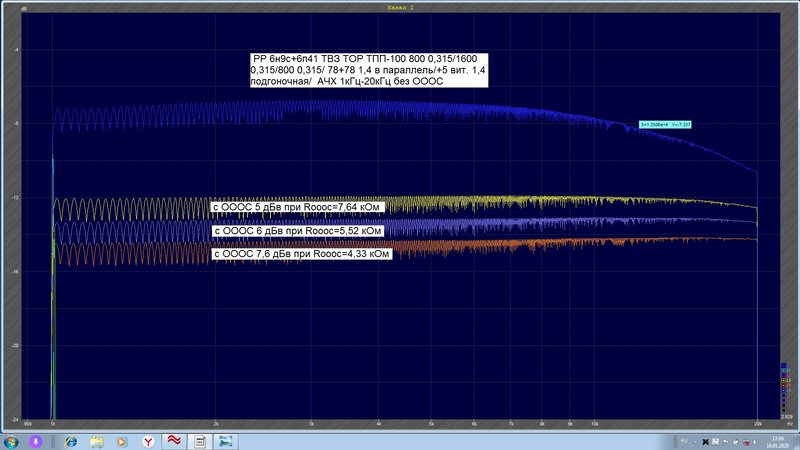
Task: Click annotation 'с ОООС 5 дБв при Rооос=7,64 кОм'
Action: click(297, 207)
